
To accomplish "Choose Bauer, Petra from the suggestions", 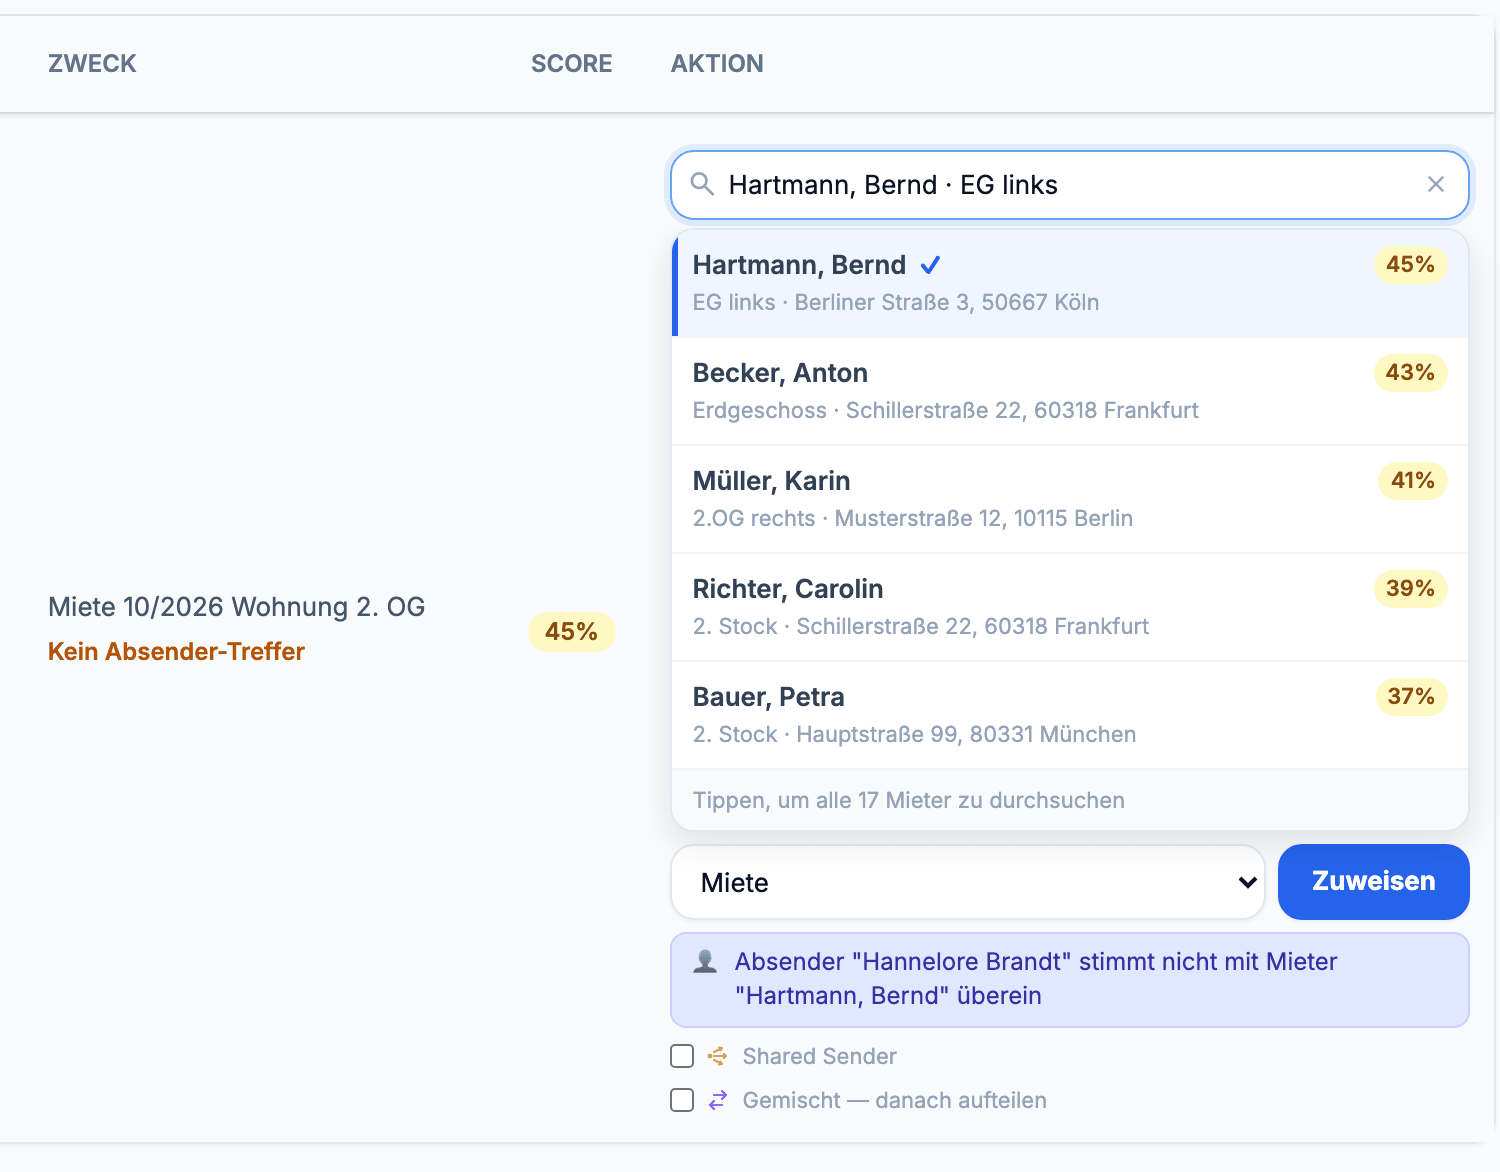I will coord(1070,715).
